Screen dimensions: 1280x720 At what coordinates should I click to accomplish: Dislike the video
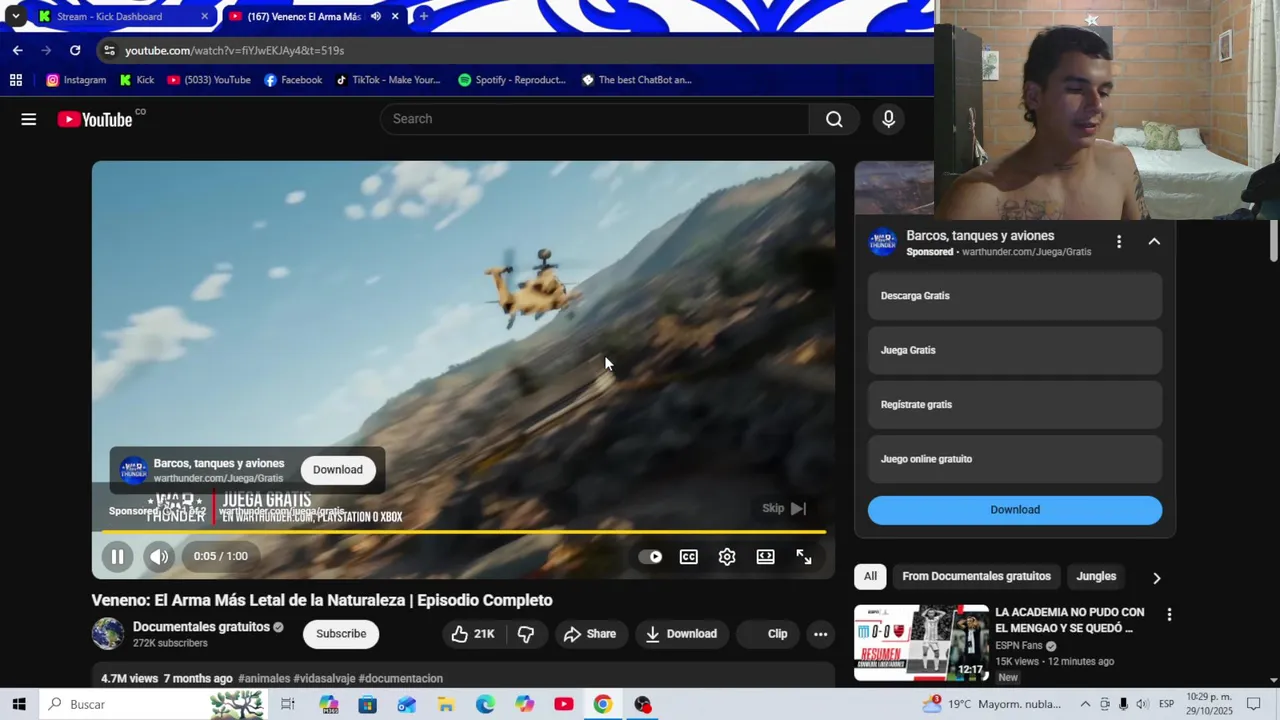(x=526, y=634)
